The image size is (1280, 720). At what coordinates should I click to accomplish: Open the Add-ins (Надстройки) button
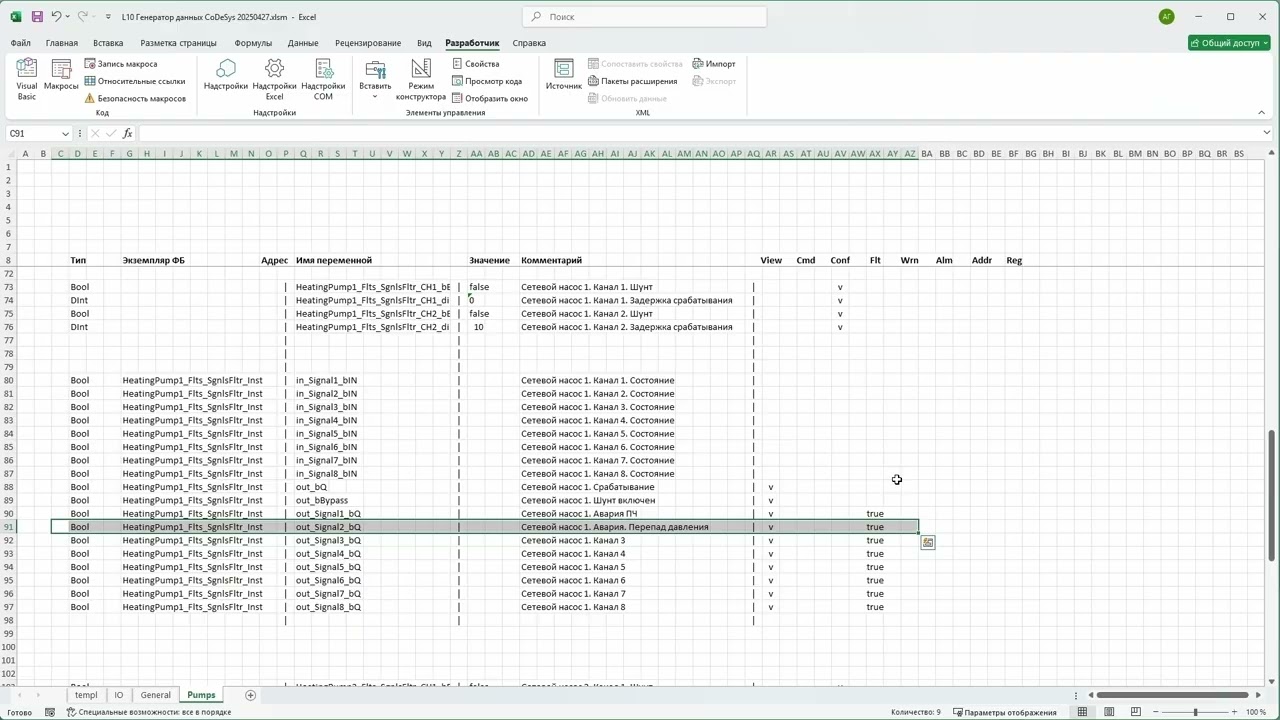[x=226, y=76]
